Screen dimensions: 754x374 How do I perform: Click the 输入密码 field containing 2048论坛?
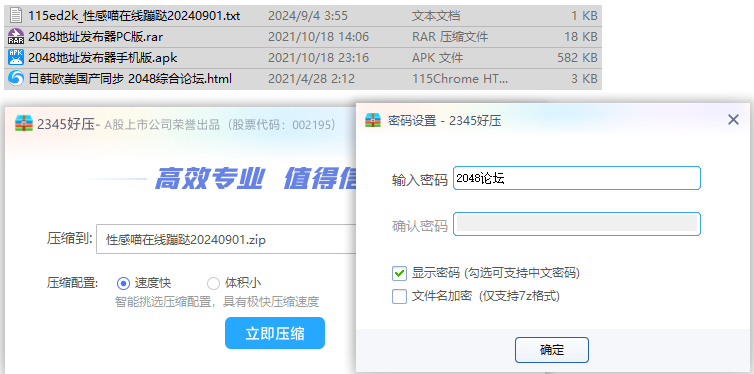click(x=577, y=178)
